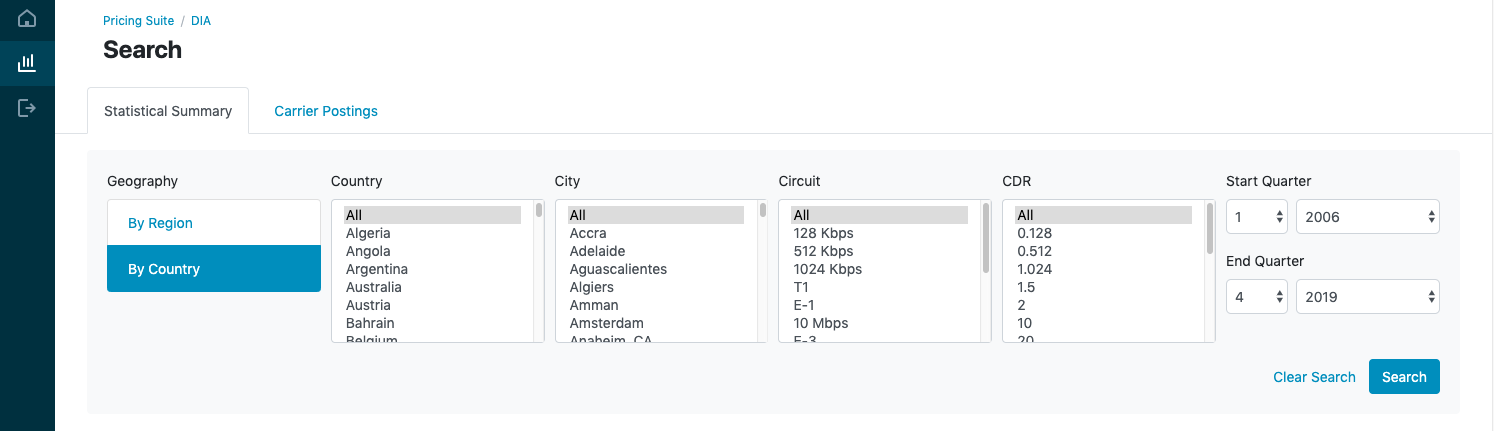
Task: Click the Clear Search link
Action: [1314, 377]
